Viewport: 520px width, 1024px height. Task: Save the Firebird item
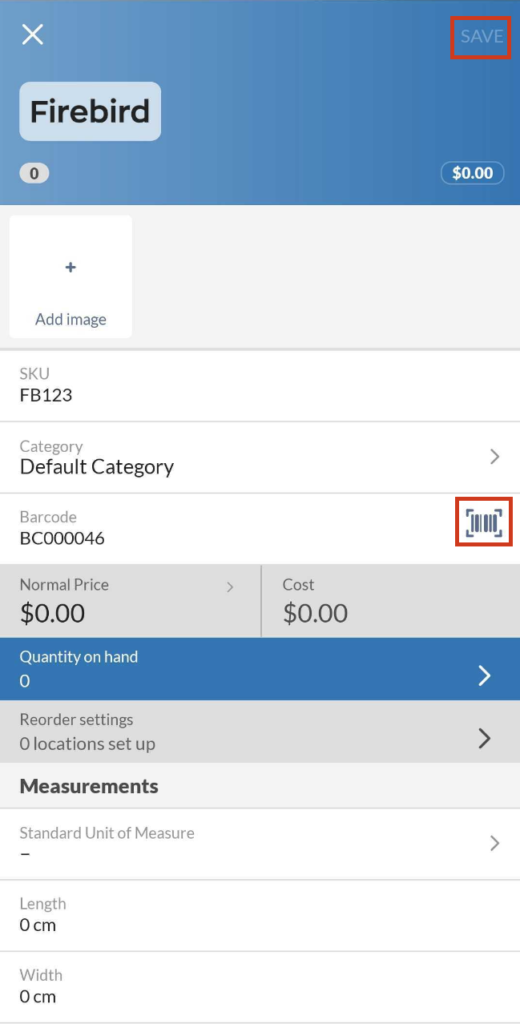click(481, 37)
